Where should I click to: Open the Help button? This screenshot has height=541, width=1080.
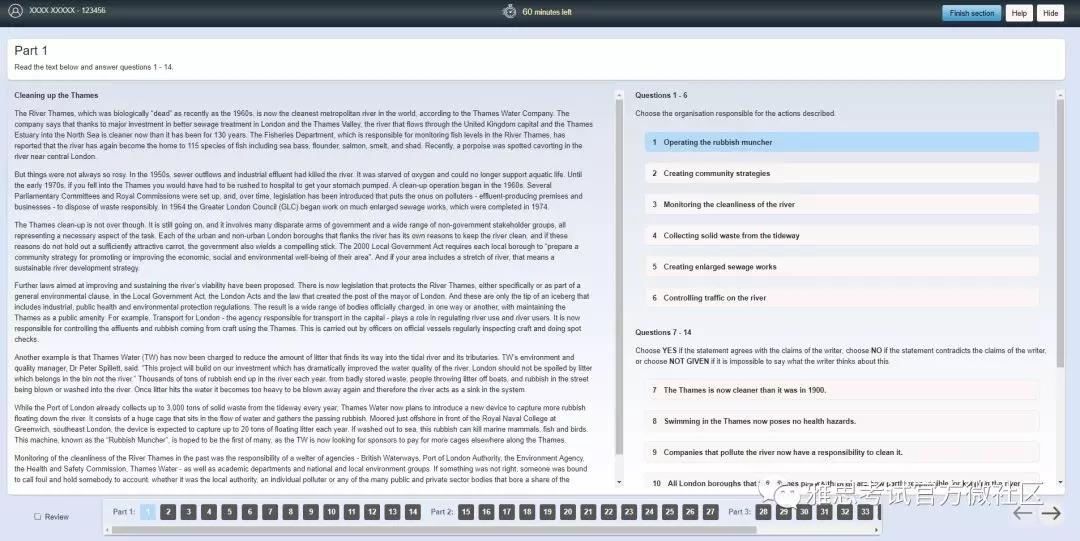pyautogui.click(x=1019, y=13)
